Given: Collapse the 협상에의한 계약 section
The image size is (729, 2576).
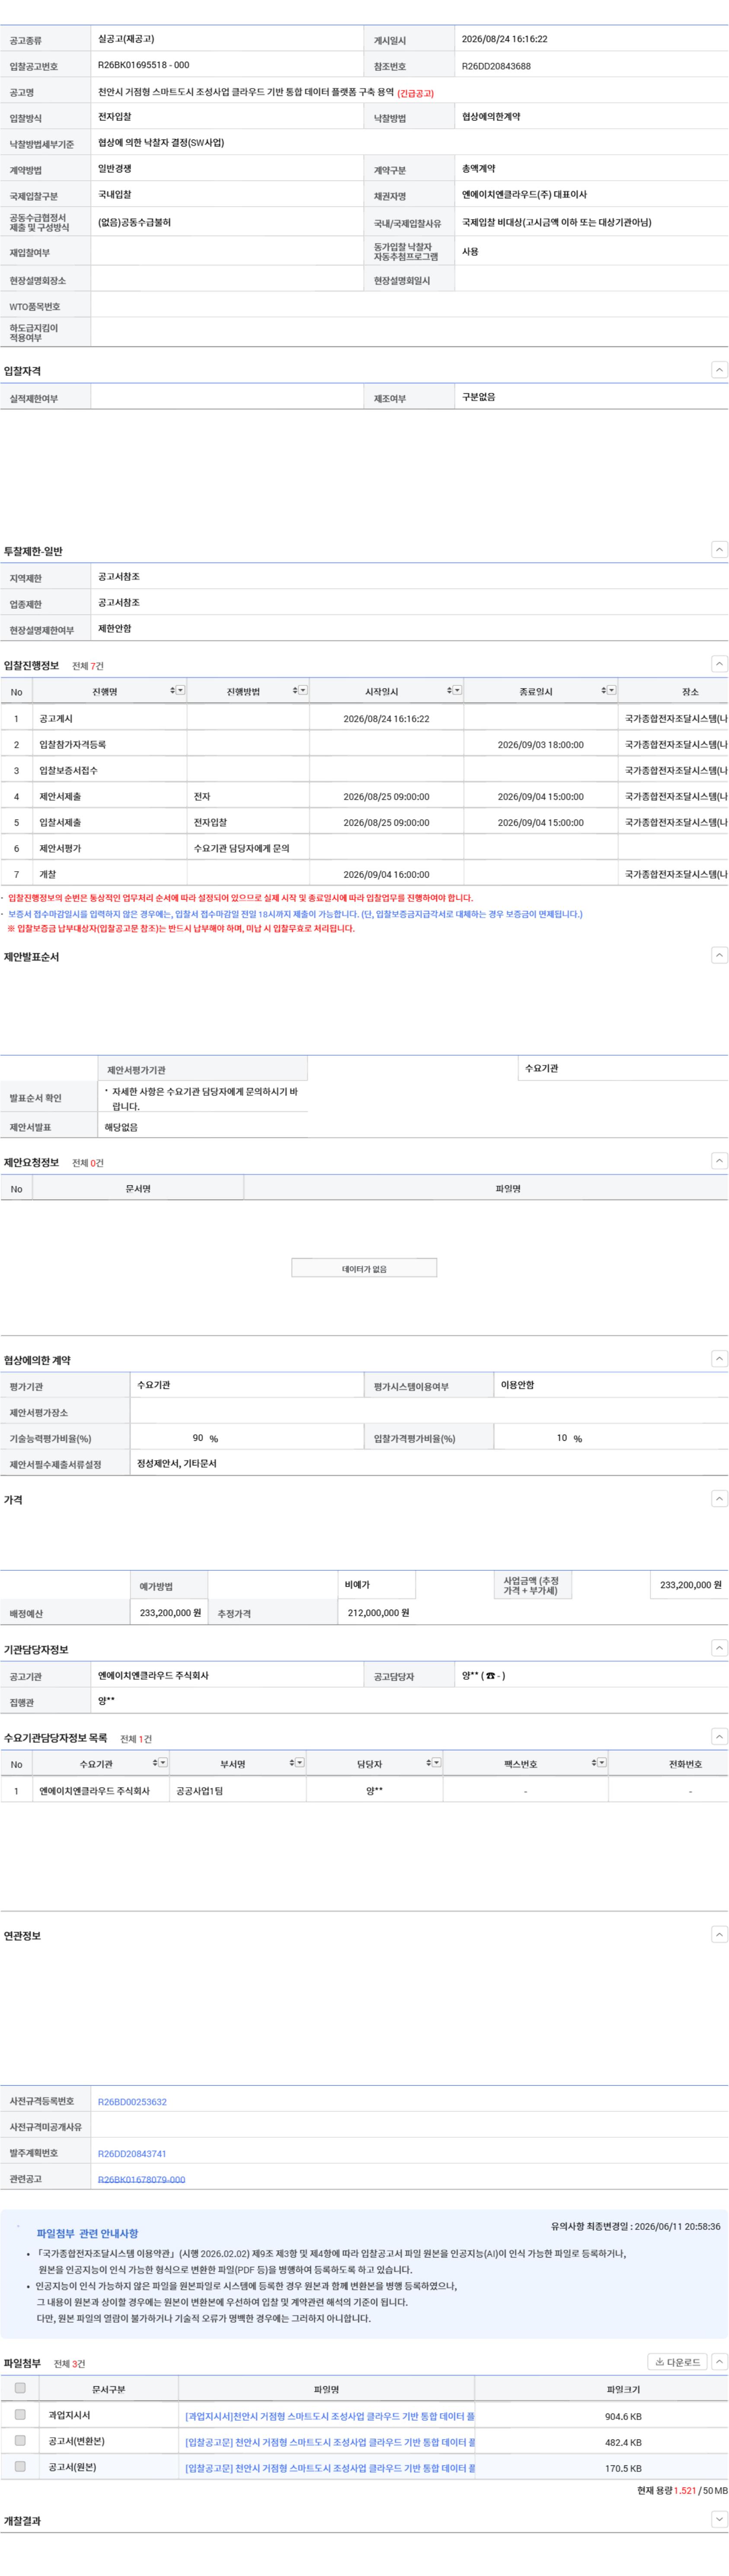Looking at the screenshot, I should click(x=719, y=1358).
